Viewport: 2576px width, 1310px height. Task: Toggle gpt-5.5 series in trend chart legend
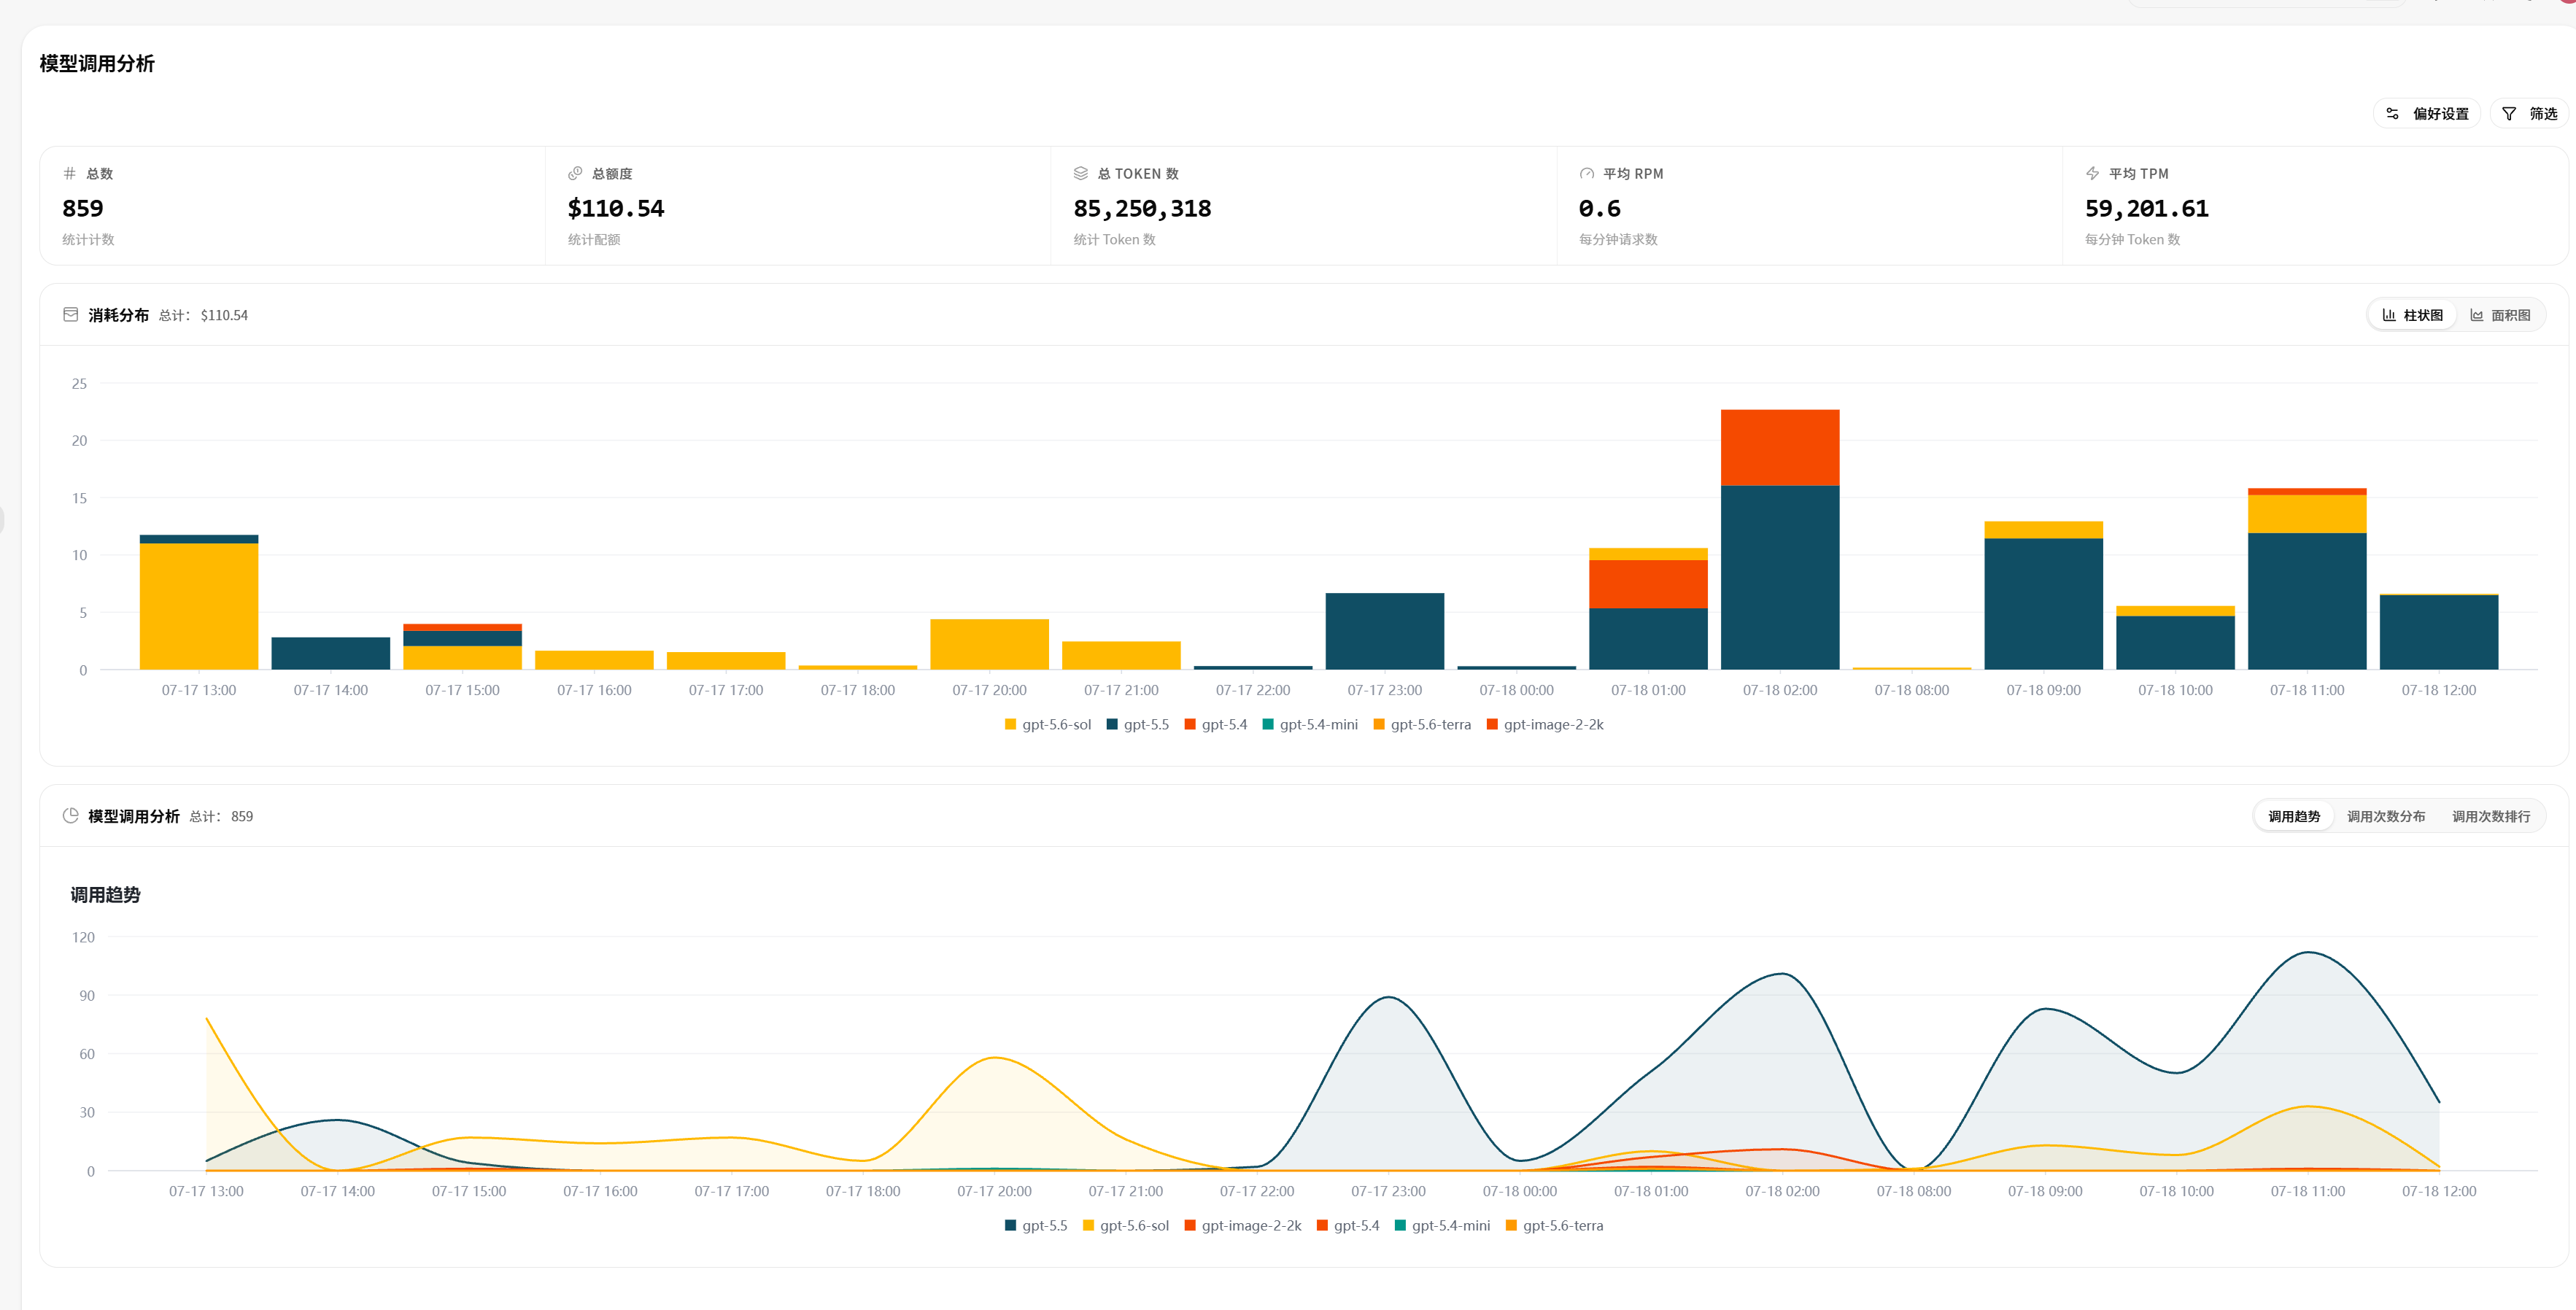point(1035,1226)
